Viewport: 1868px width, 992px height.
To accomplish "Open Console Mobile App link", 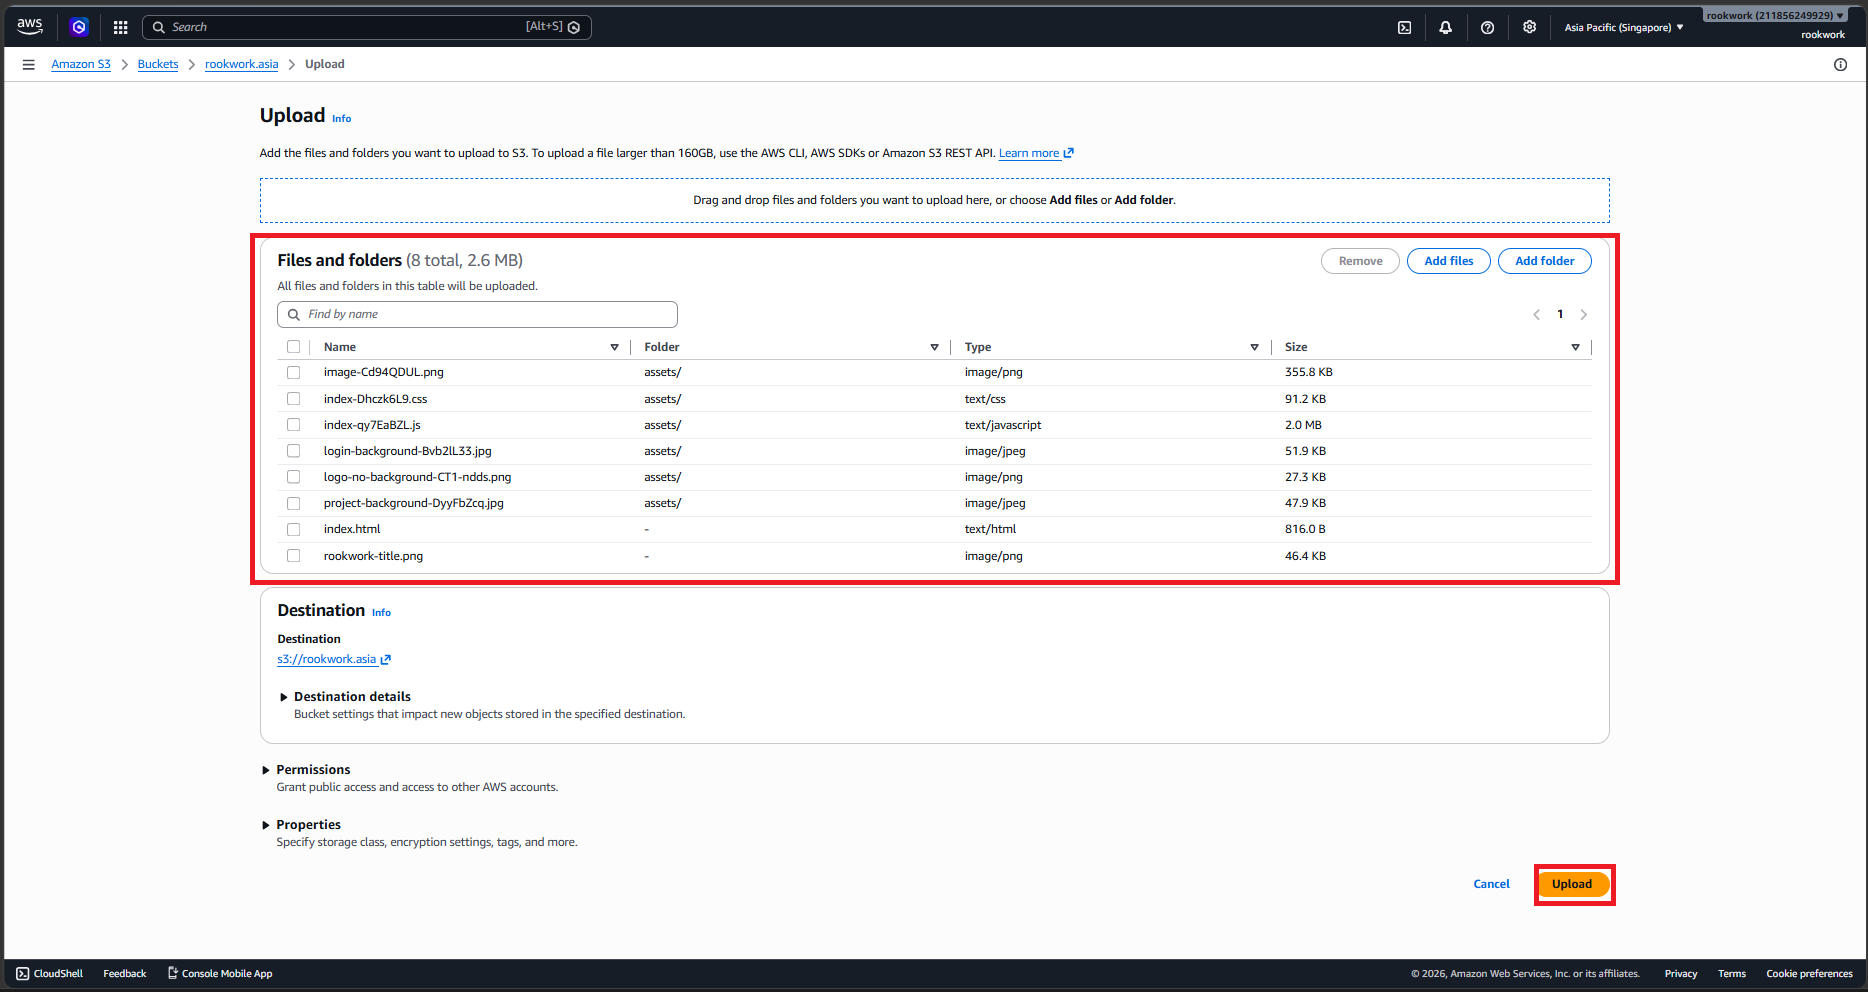I will [x=220, y=973].
